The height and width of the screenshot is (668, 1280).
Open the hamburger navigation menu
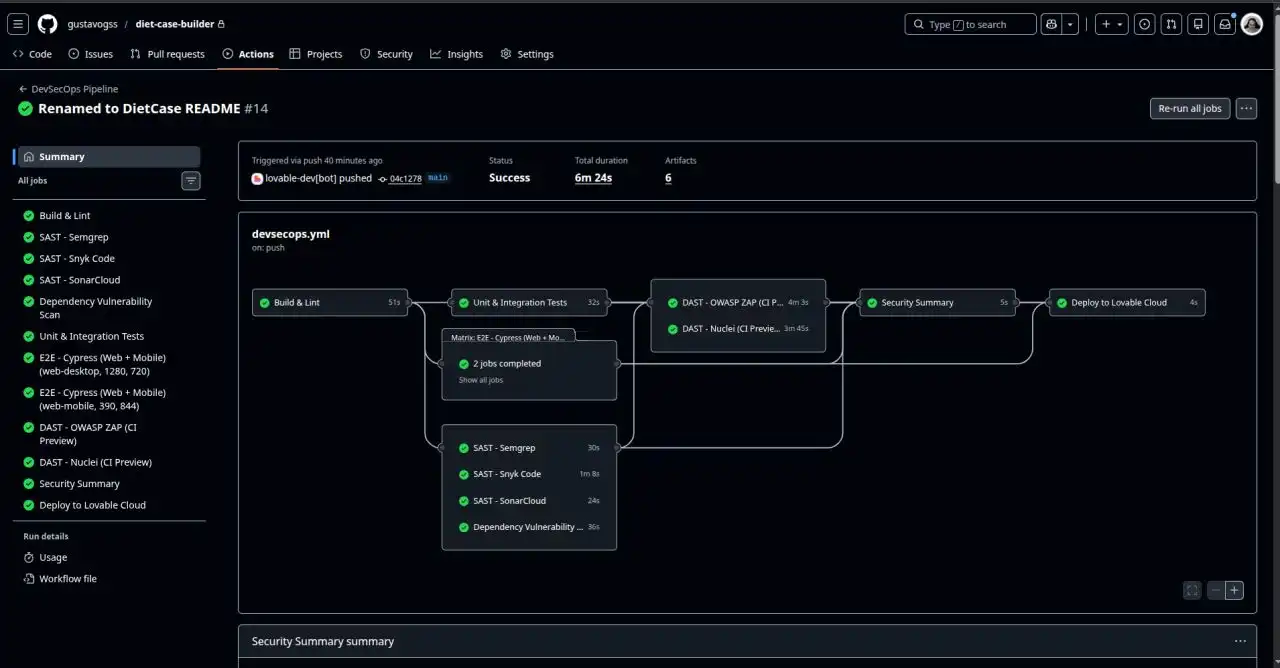click(x=18, y=24)
